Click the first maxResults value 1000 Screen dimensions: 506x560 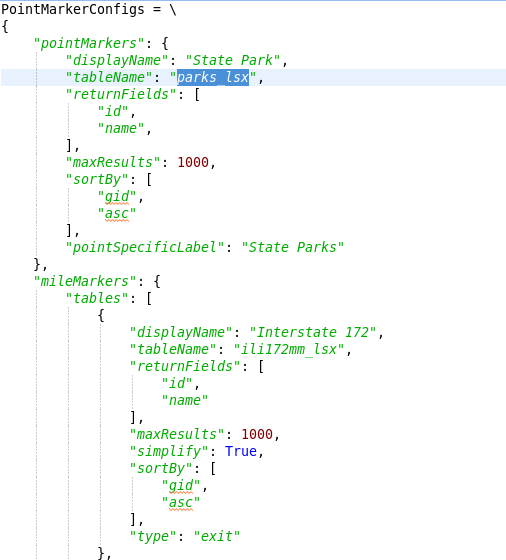click(193, 162)
